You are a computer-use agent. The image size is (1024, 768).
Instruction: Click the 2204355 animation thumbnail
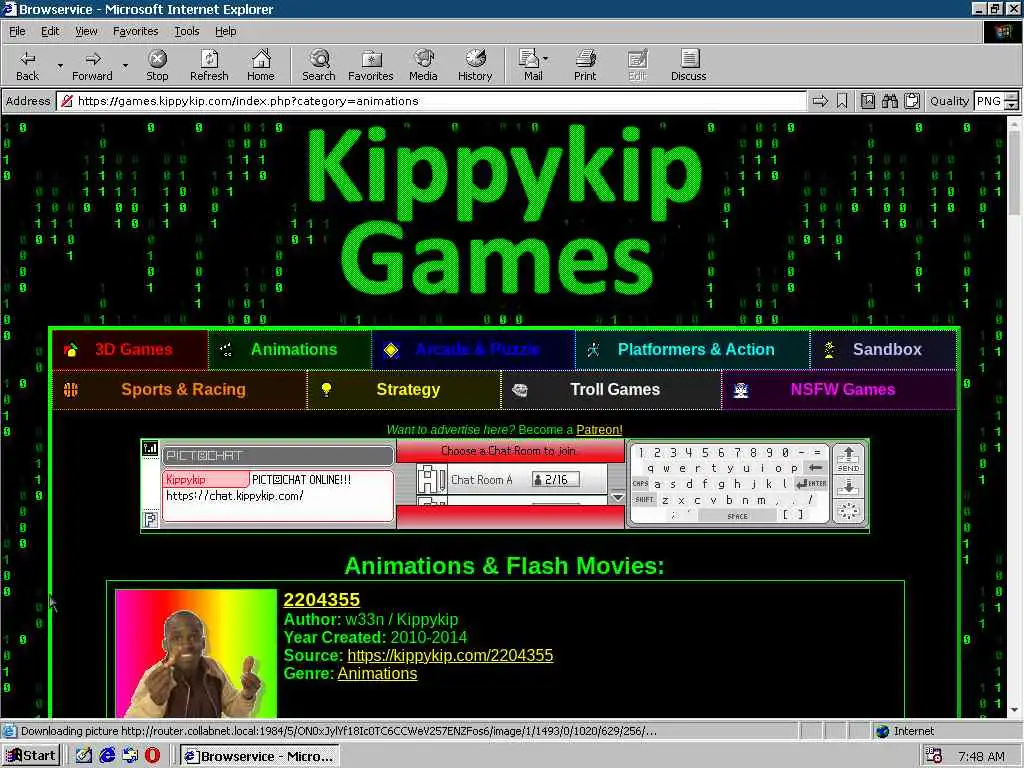[x=196, y=654]
